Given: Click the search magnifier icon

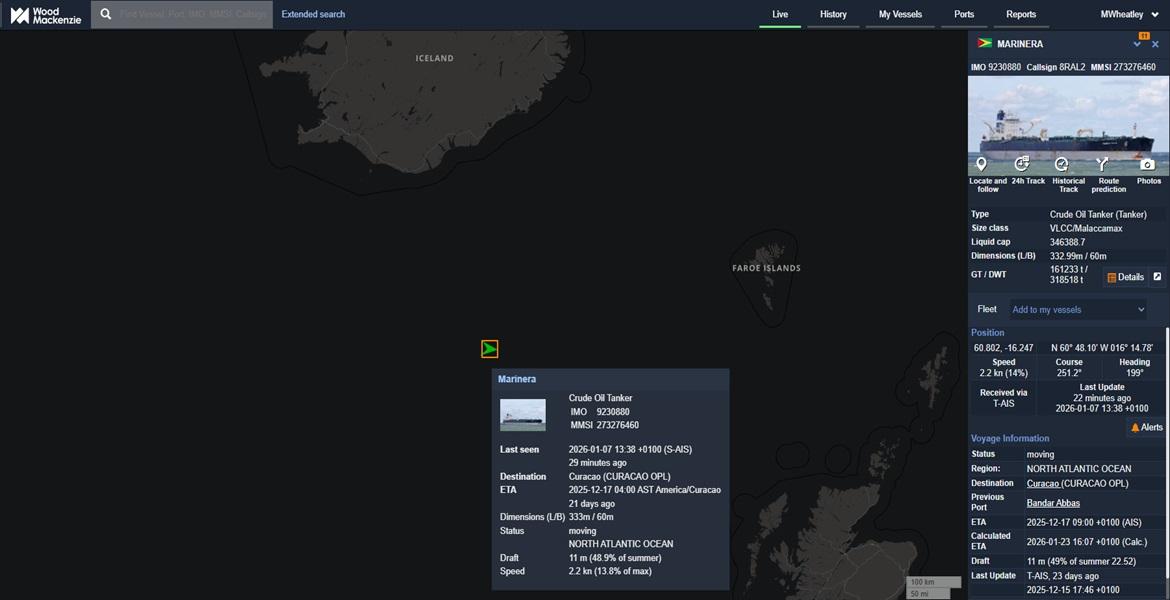Looking at the screenshot, I should [x=106, y=15].
